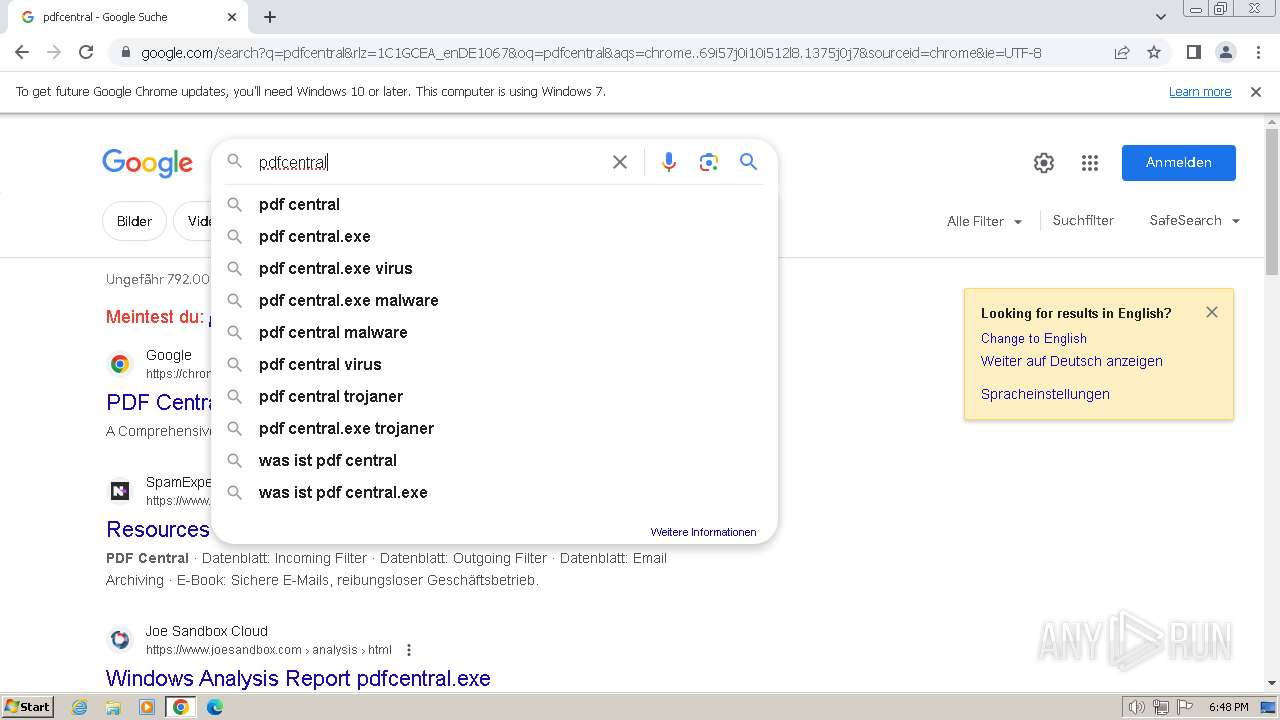Image resolution: width=1280 pixels, height=720 pixels.
Task: Open Microsoft Edge from the taskbar
Action: (x=215, y=707)
